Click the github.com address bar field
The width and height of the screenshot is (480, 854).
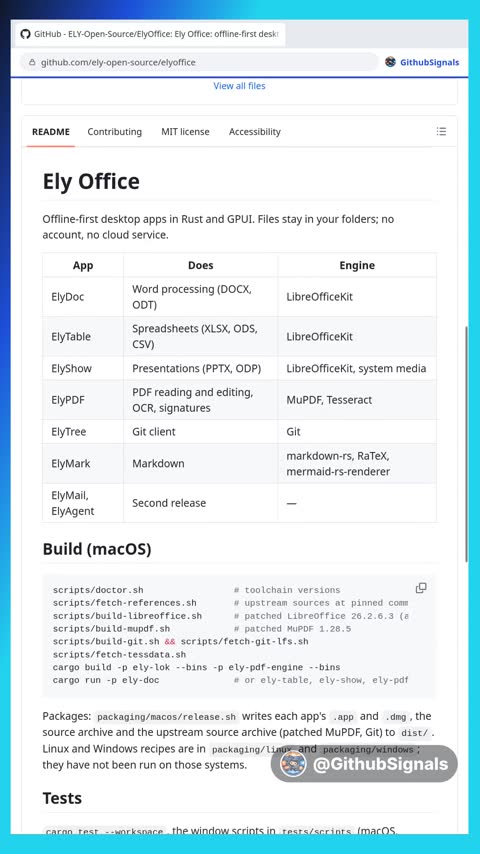point(199,62)
